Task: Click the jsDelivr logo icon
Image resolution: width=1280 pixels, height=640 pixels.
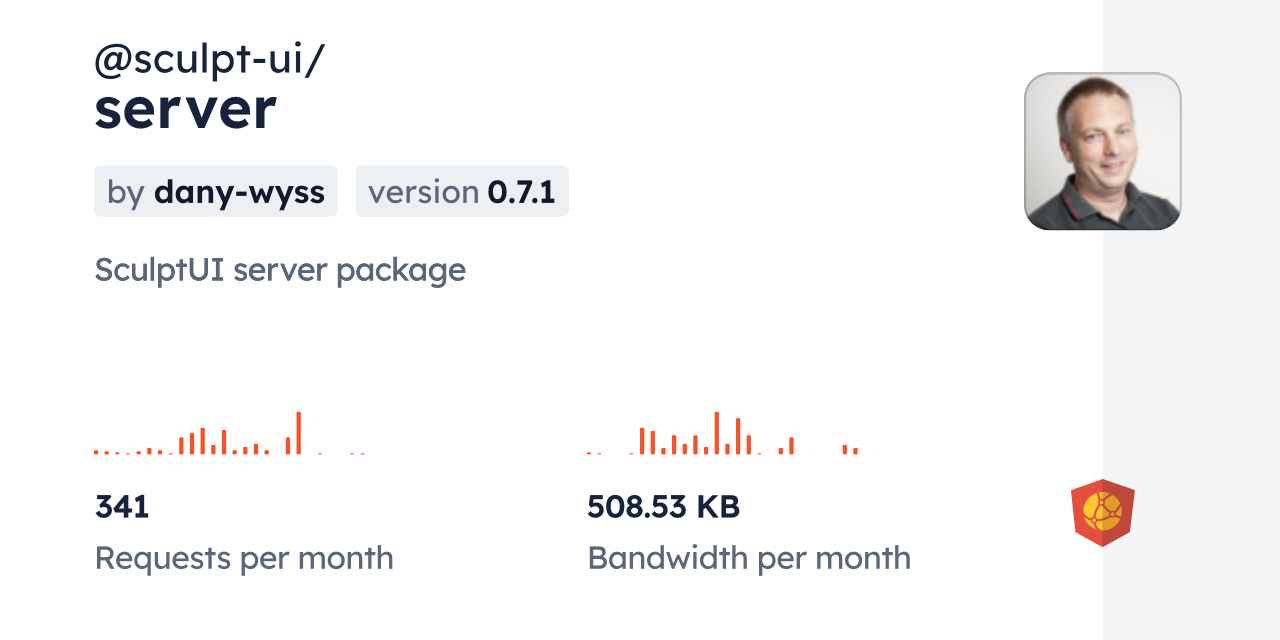Action: click(x=1102, y=513)
